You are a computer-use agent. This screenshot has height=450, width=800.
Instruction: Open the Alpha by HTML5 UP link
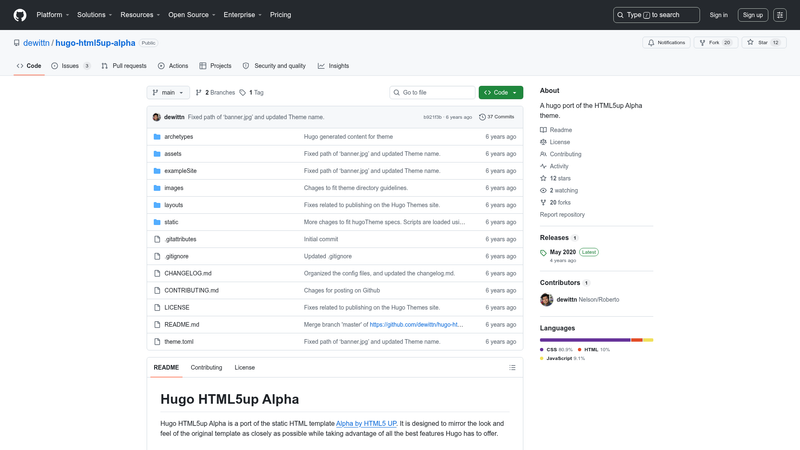coord(366,423)
